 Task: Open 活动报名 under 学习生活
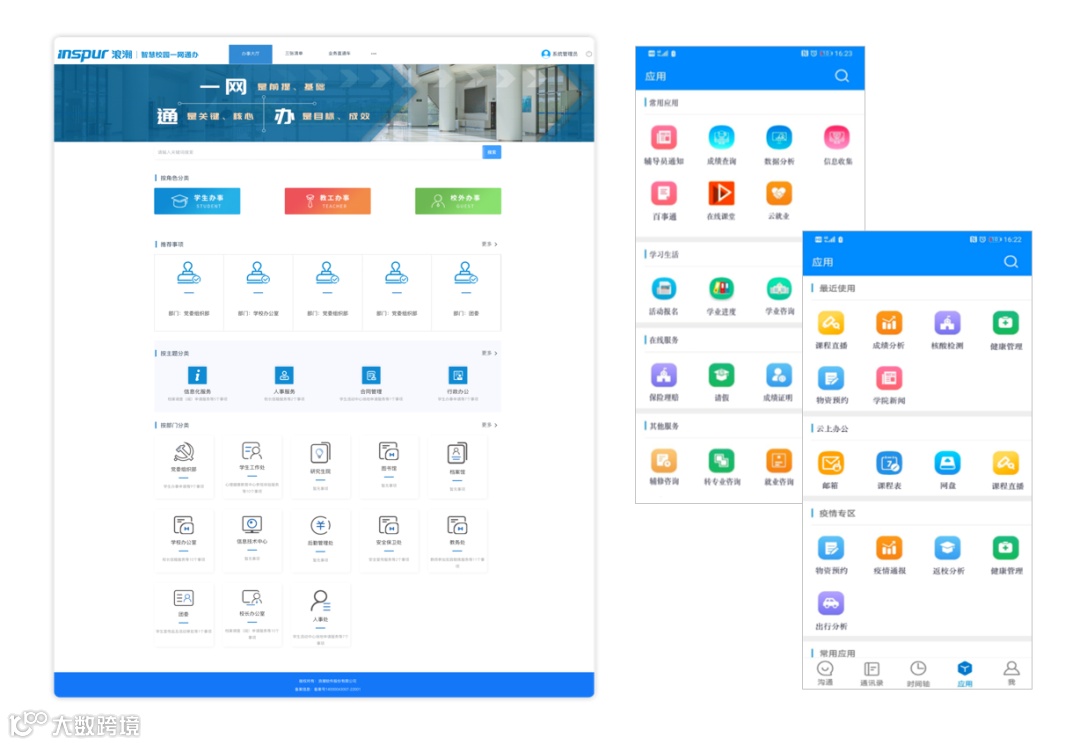click(x=664, y=288)
